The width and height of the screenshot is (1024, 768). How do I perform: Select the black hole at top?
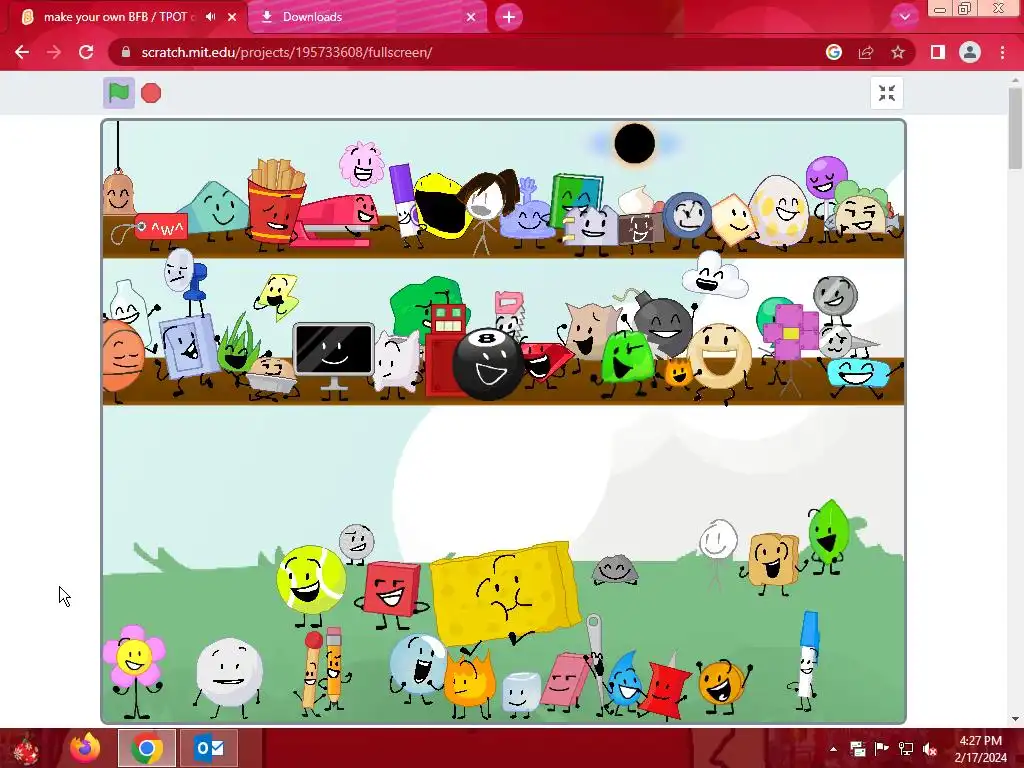click(634, 143)
